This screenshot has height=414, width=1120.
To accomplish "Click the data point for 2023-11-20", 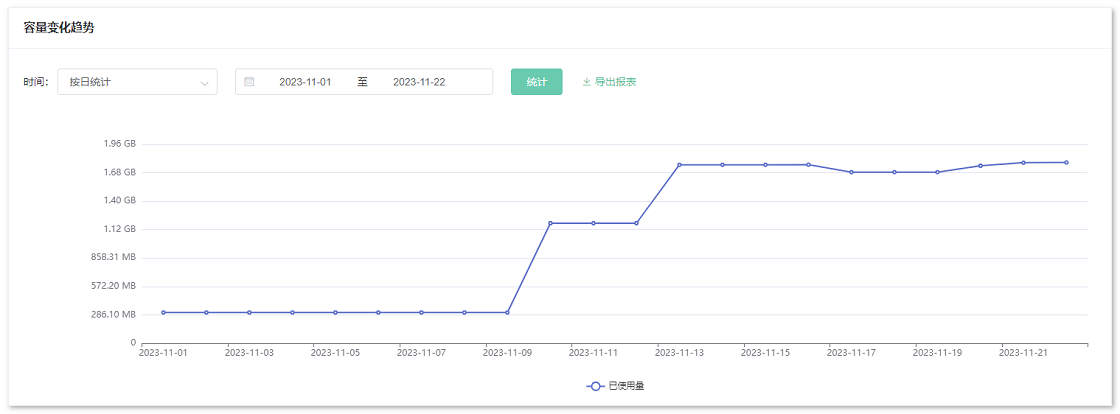I will 981,166.
